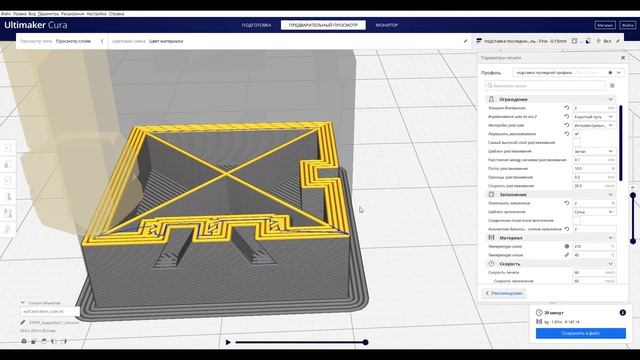Edit the ironing line spacing 0.1 field
Viewport: 640px width, 360px height.
594,160
